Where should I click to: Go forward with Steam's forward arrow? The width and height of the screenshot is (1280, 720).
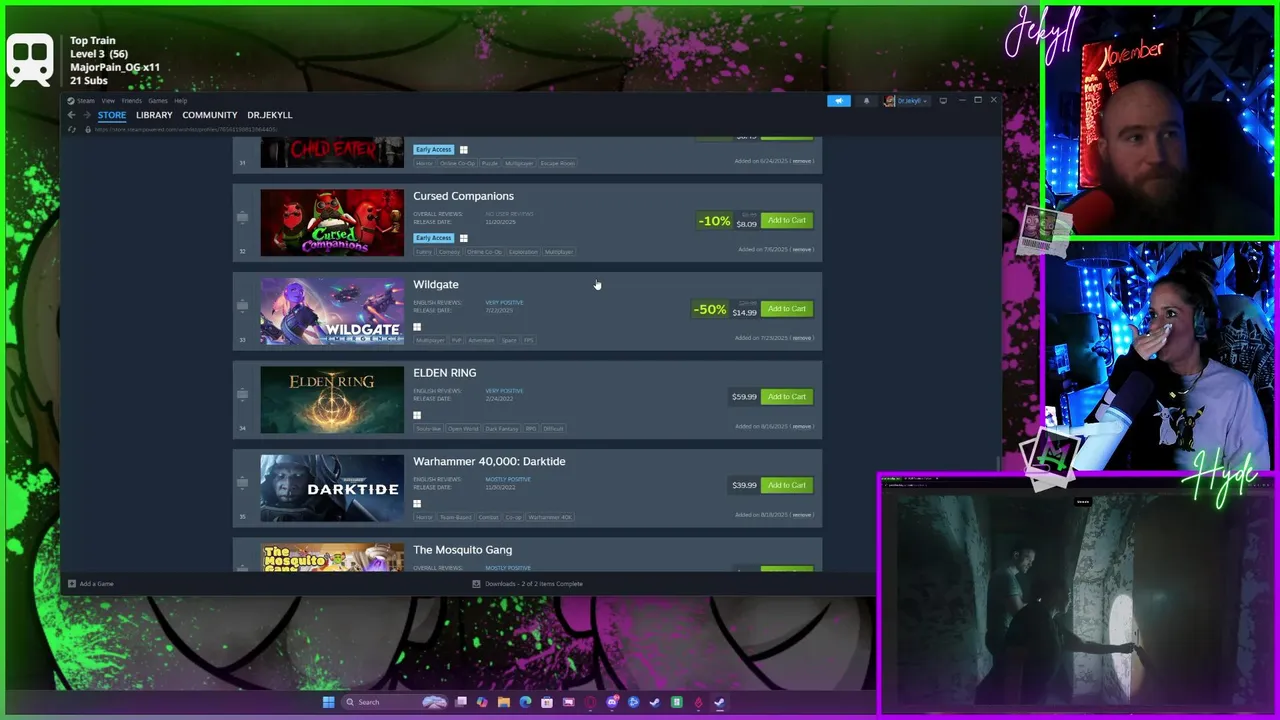click(85, 115)
